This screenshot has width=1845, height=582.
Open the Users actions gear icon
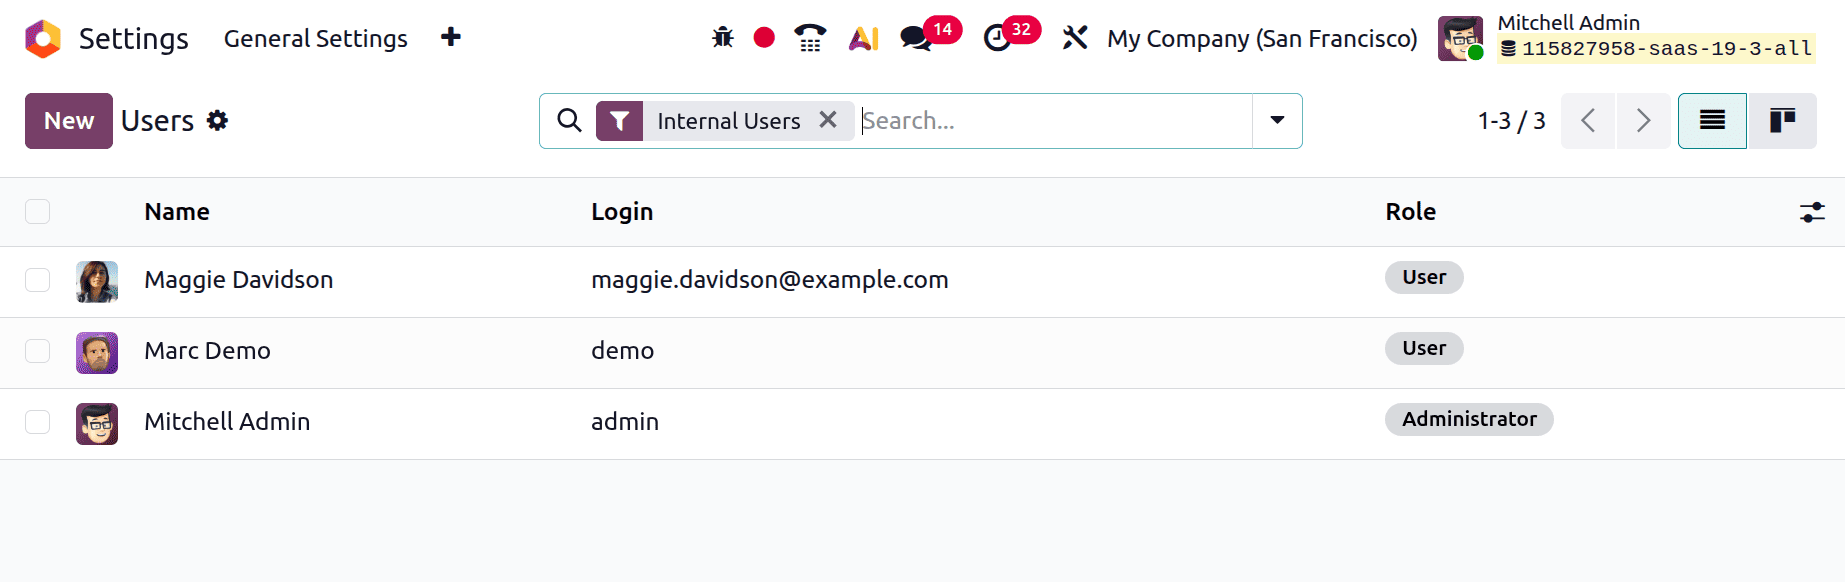(217, 121)
